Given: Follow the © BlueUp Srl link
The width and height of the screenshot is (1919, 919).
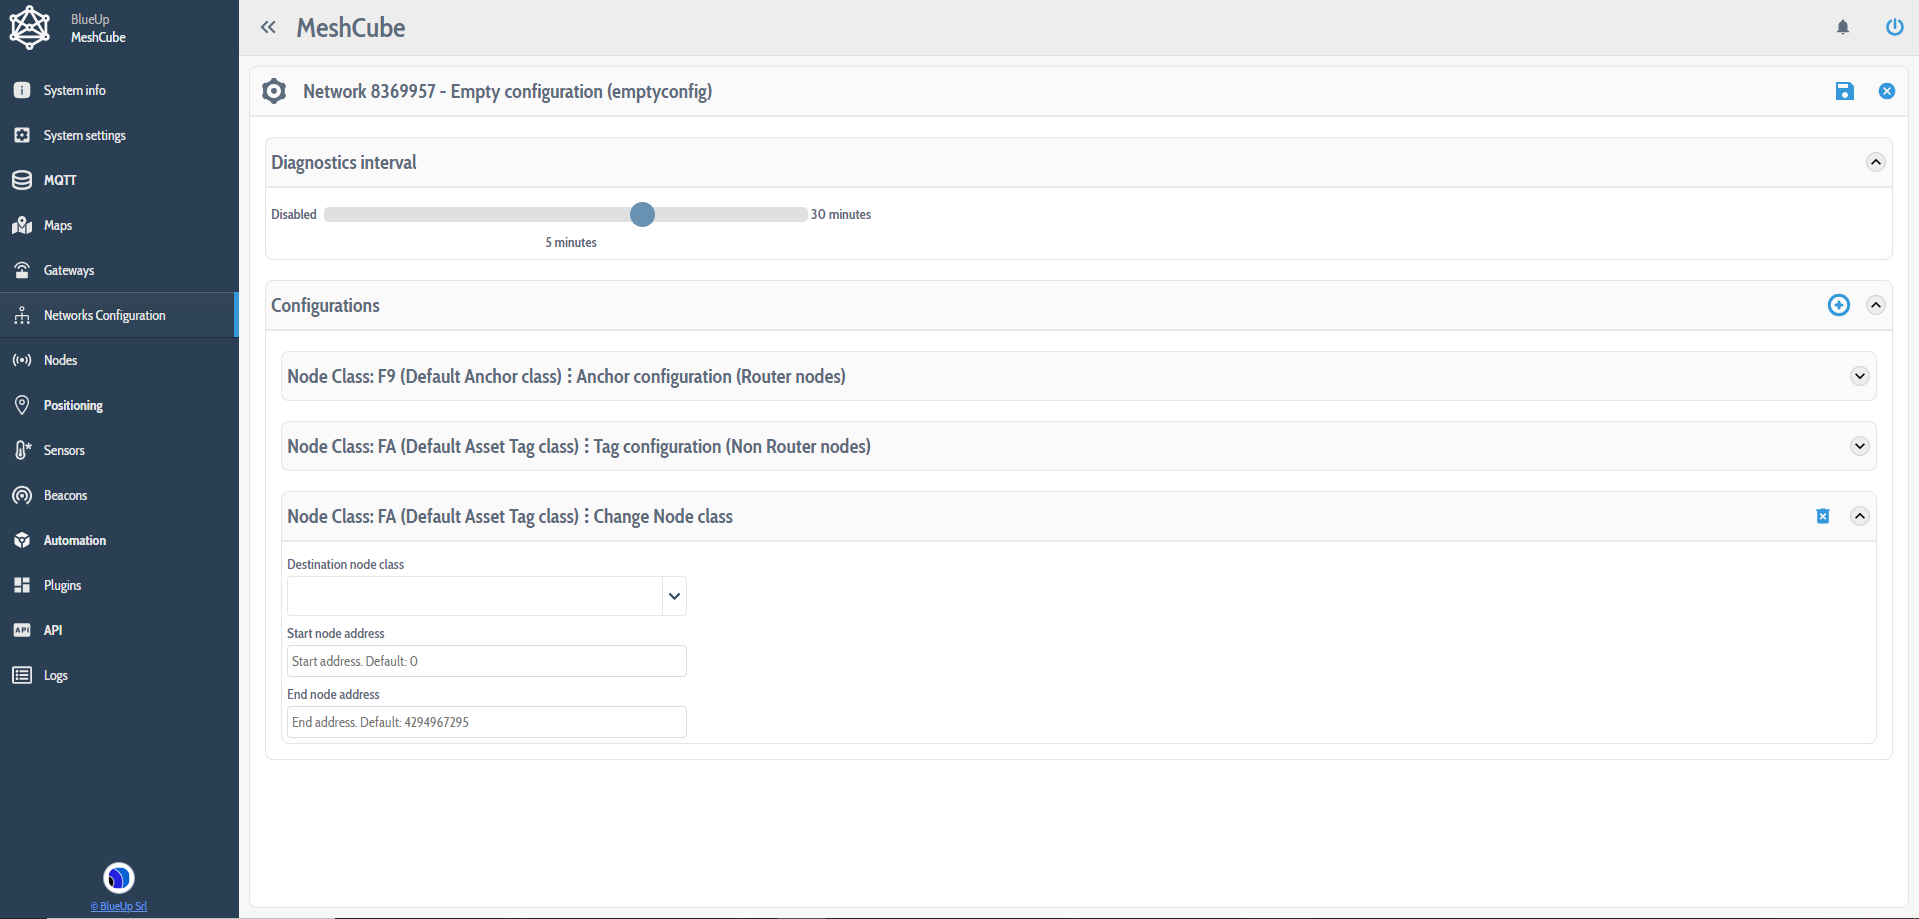Looking at the screenshot, I should pyautogui.click(x=119, y=906).
